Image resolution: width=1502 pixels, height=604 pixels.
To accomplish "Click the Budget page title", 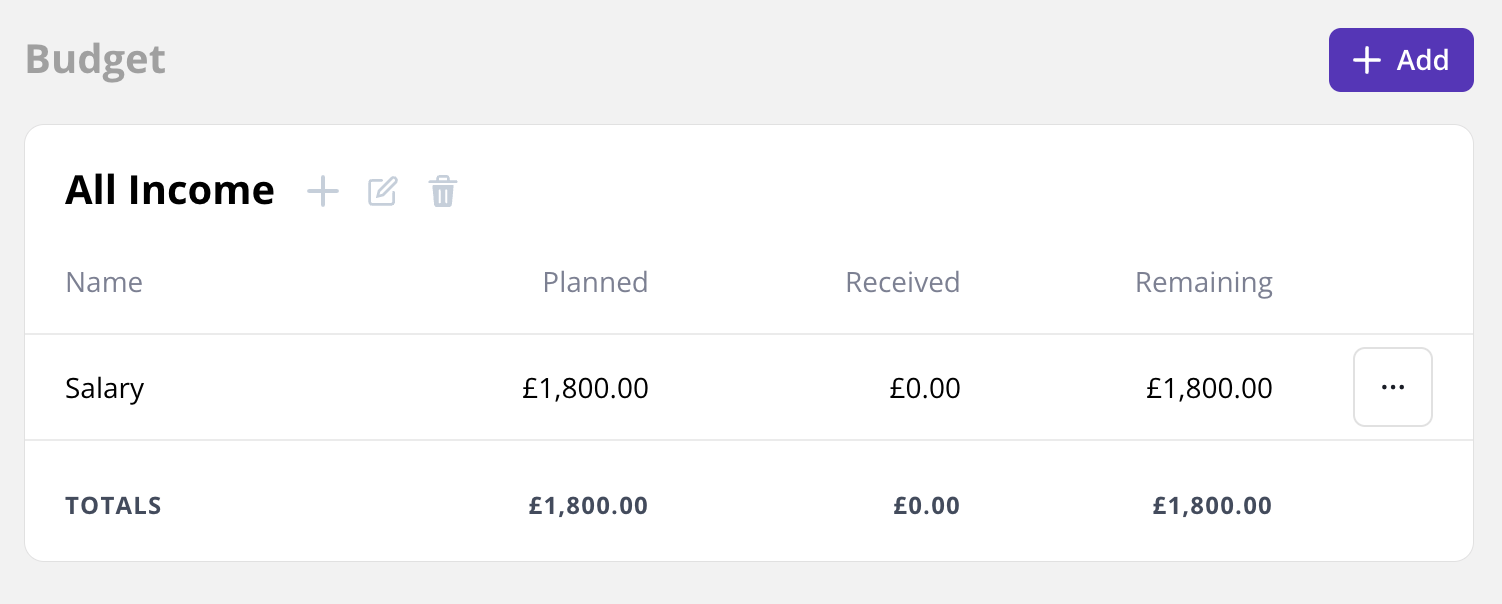I will [96, 59].
